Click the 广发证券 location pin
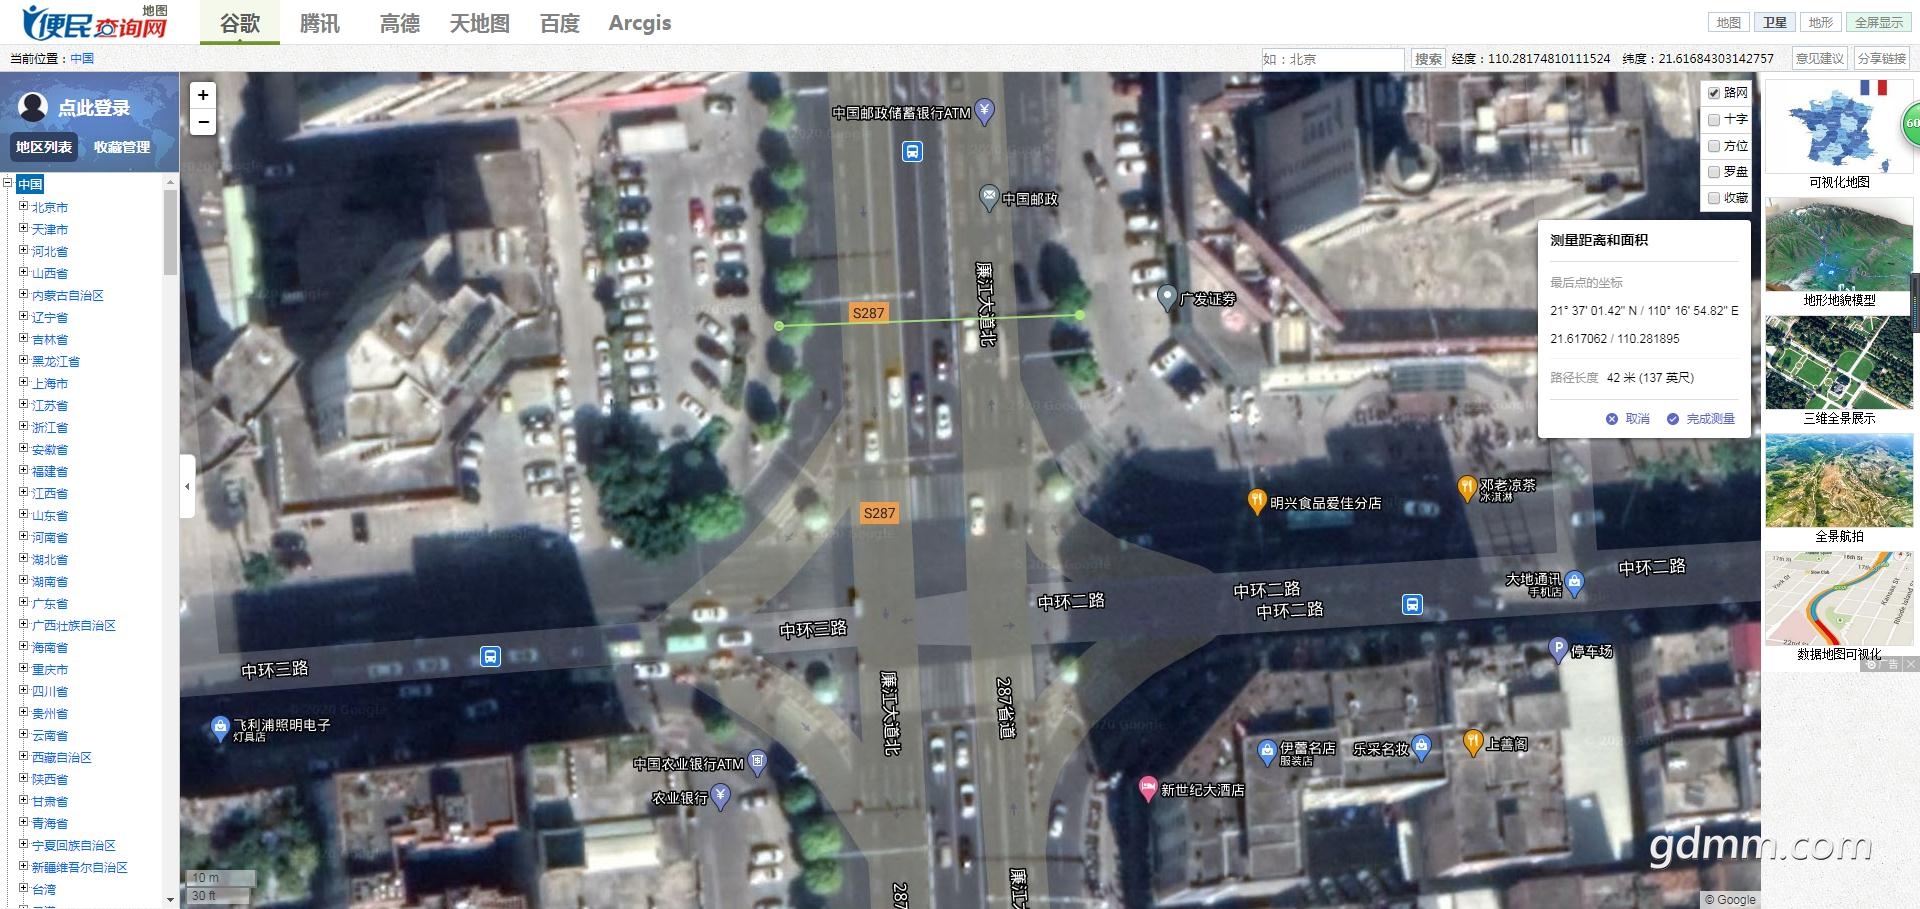 tap(1166, 297)
